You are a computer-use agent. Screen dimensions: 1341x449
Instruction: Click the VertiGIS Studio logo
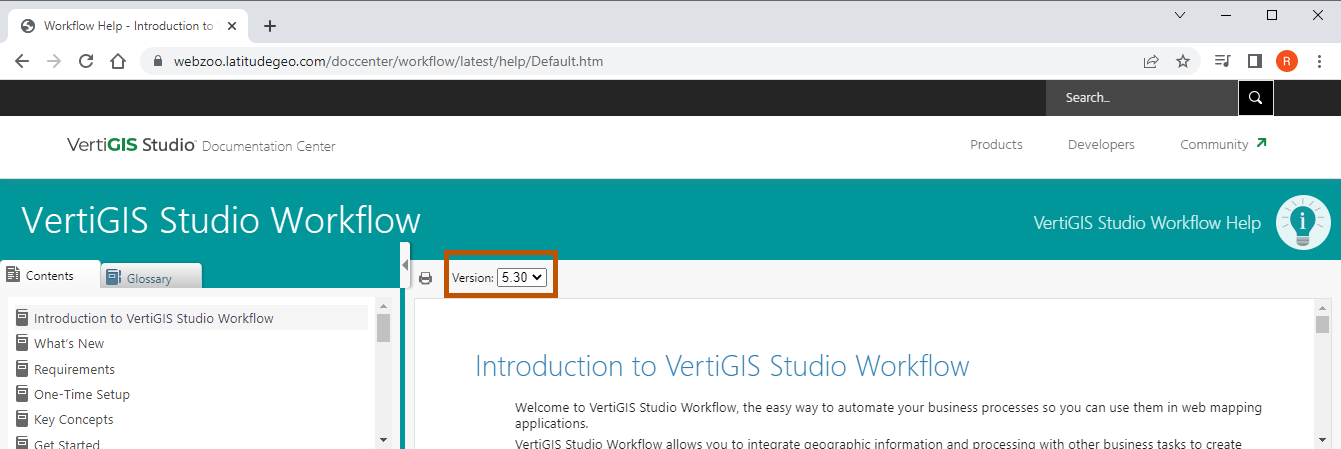[131, 145]
